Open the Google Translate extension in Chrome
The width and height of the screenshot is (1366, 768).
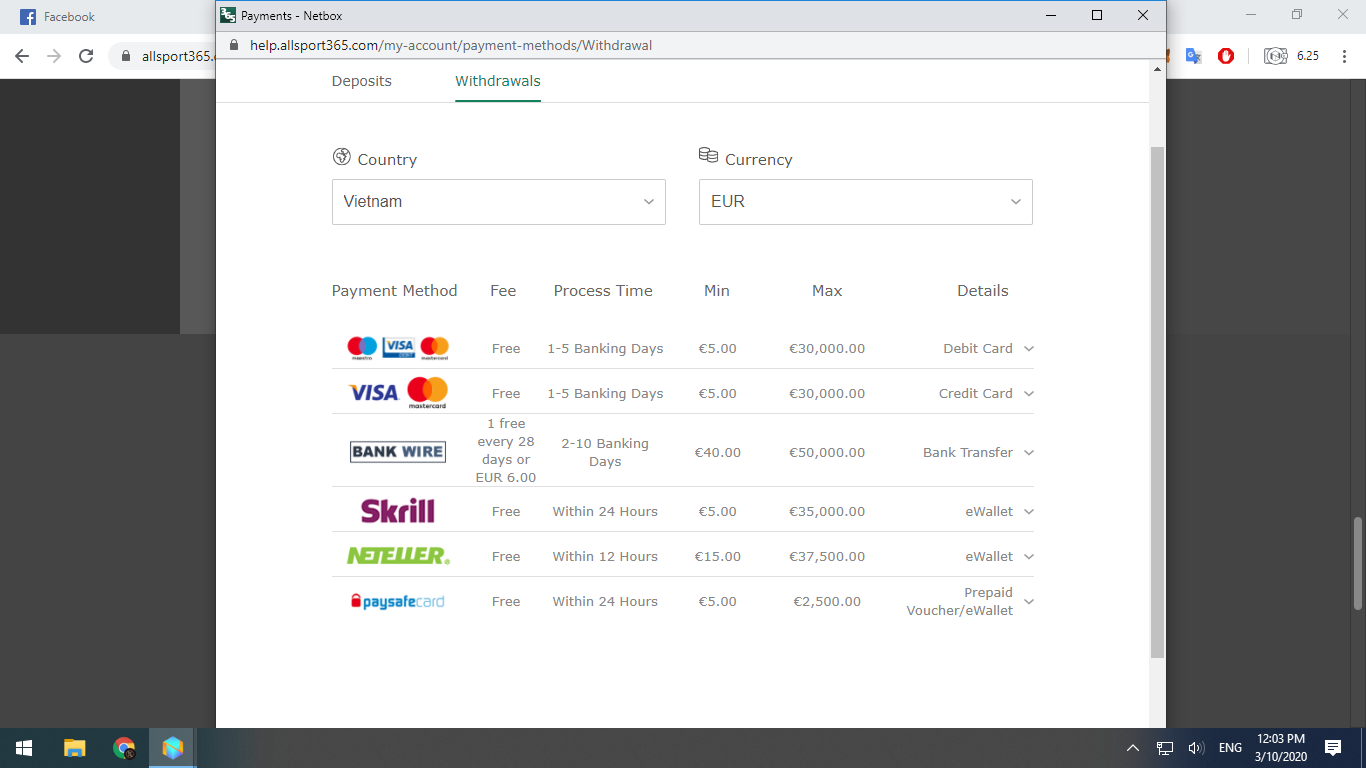click(1193, 56)
